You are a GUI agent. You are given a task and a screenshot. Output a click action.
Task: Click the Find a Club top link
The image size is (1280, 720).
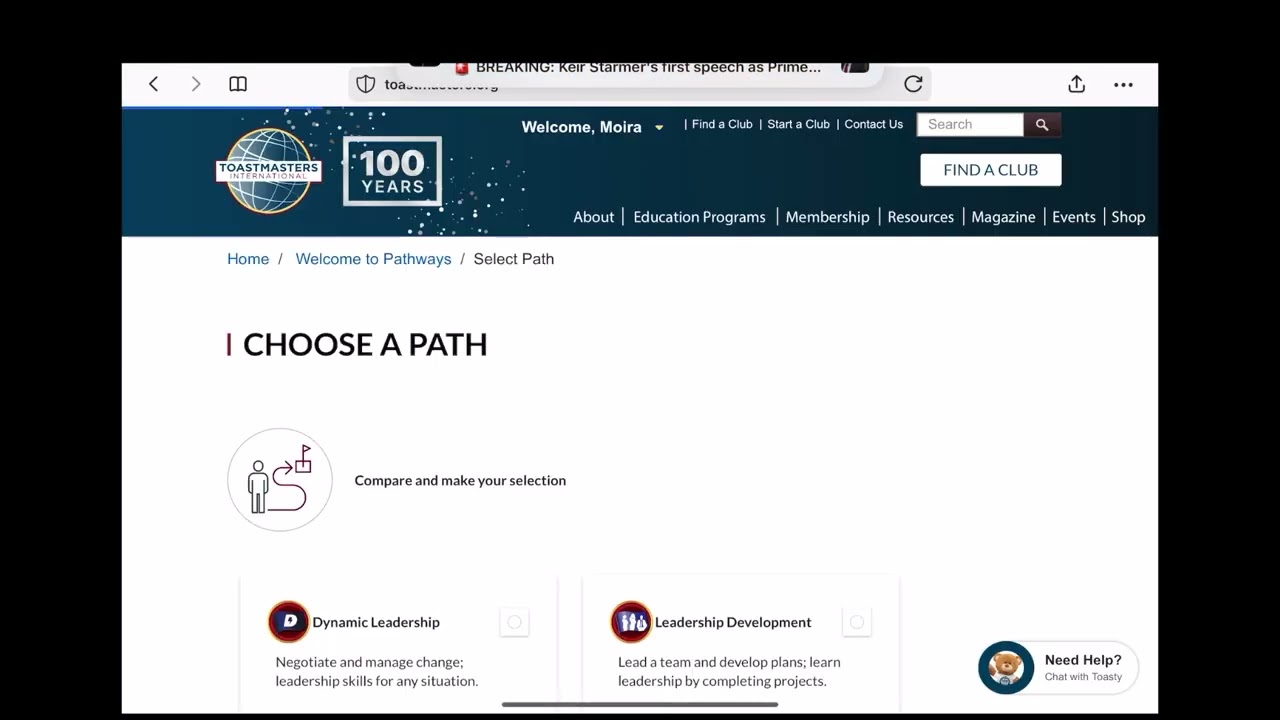722,124
